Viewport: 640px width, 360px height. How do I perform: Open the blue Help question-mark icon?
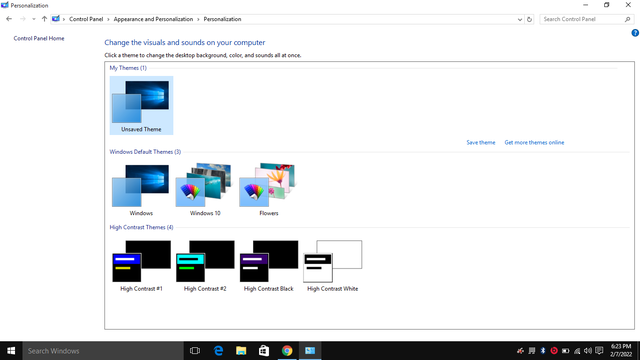(x=635, y=33)
